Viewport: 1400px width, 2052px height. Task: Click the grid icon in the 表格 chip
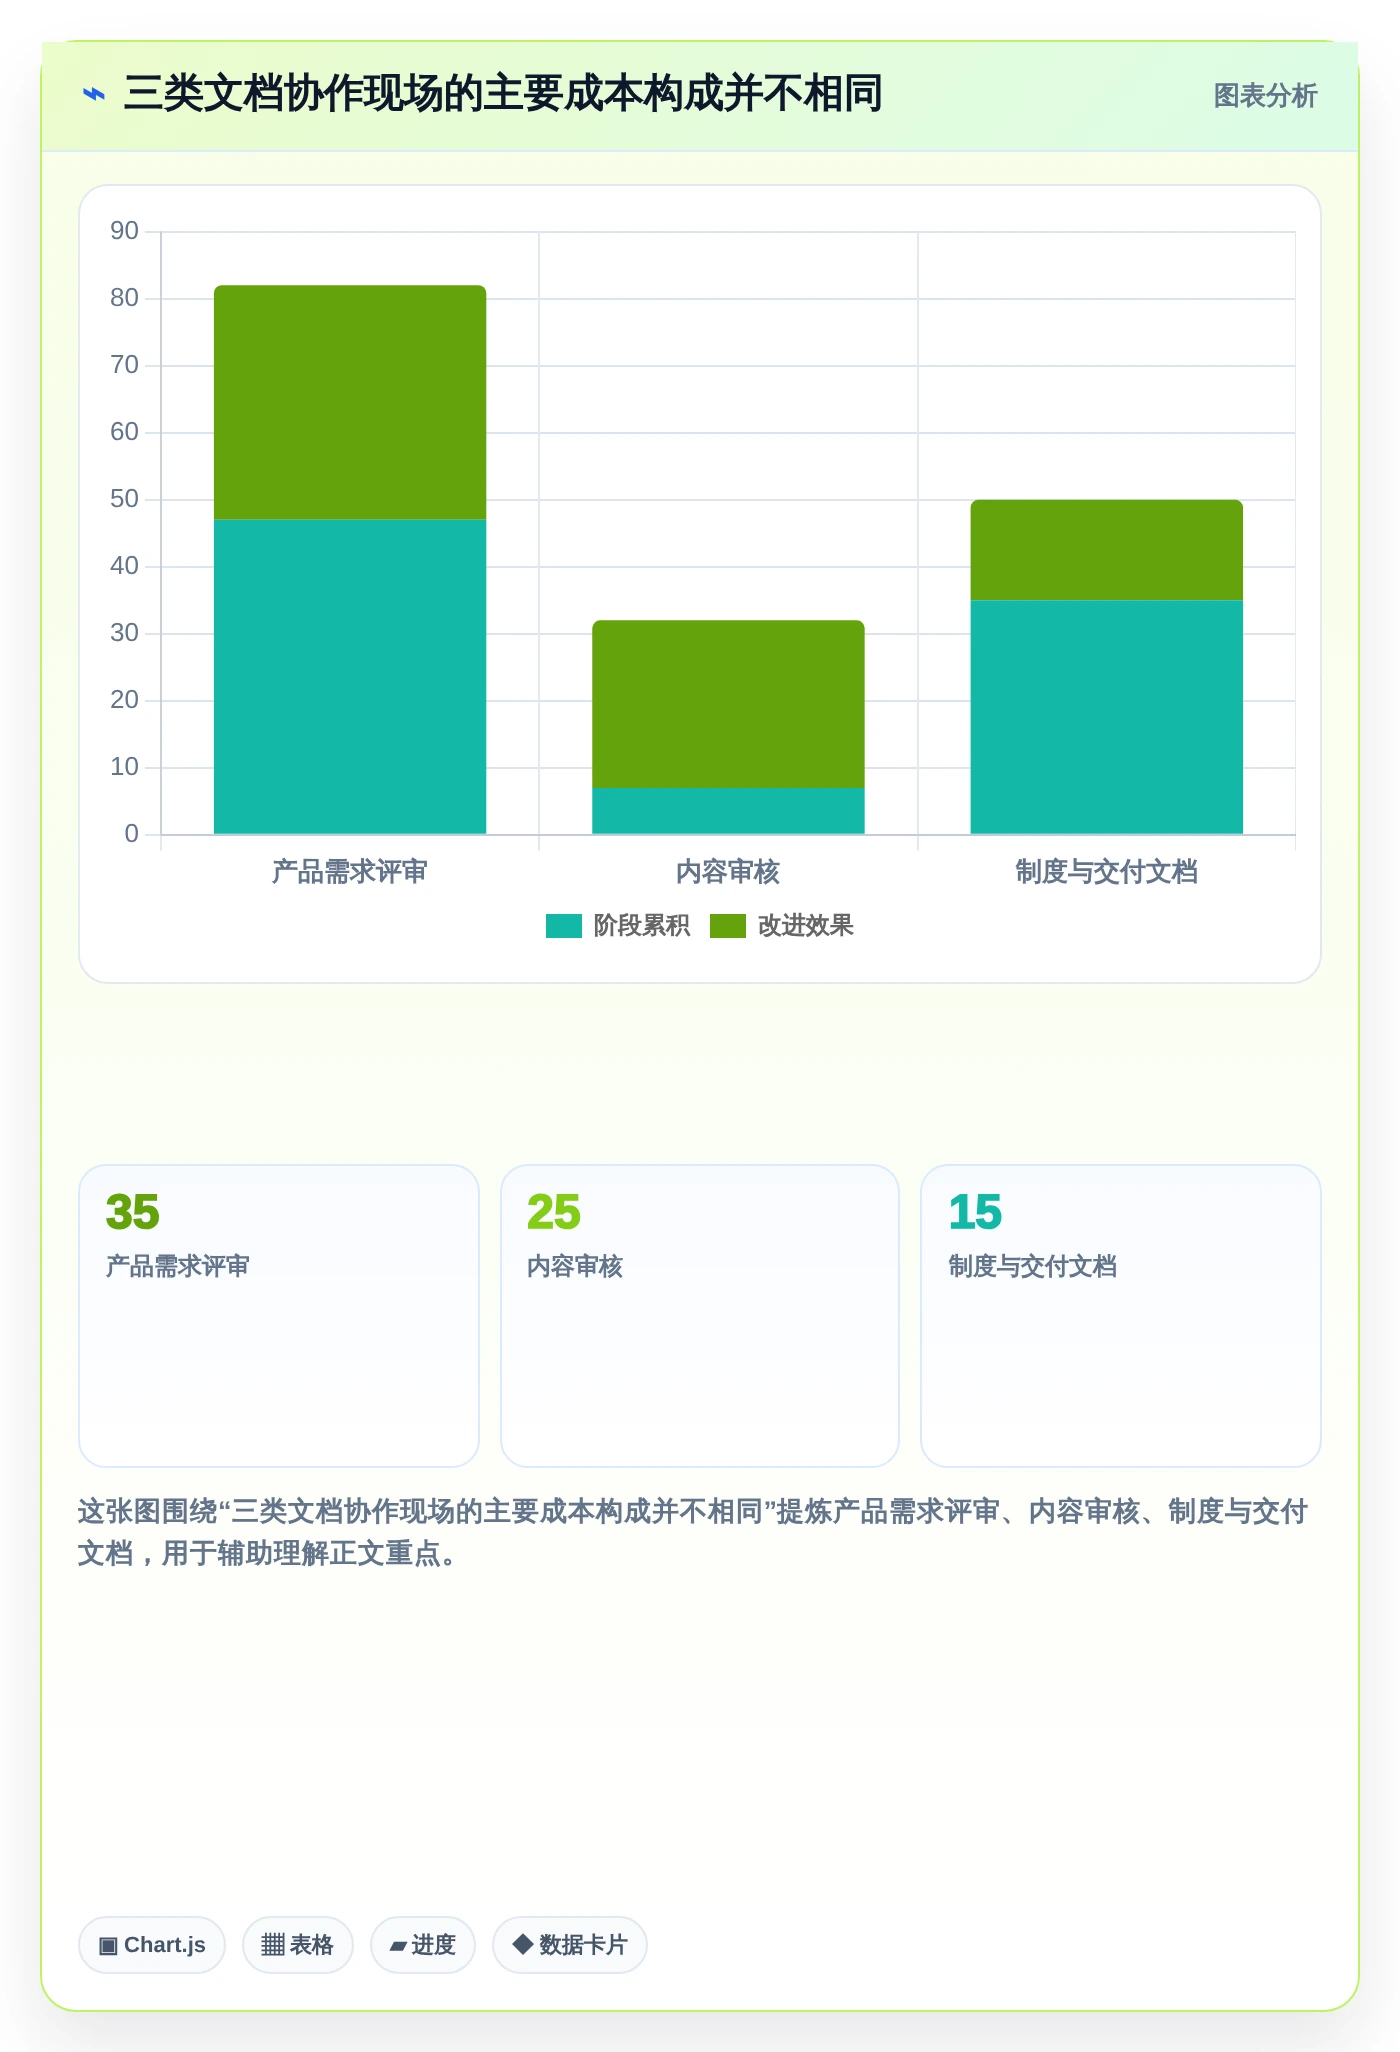[x=273, y=1945]
